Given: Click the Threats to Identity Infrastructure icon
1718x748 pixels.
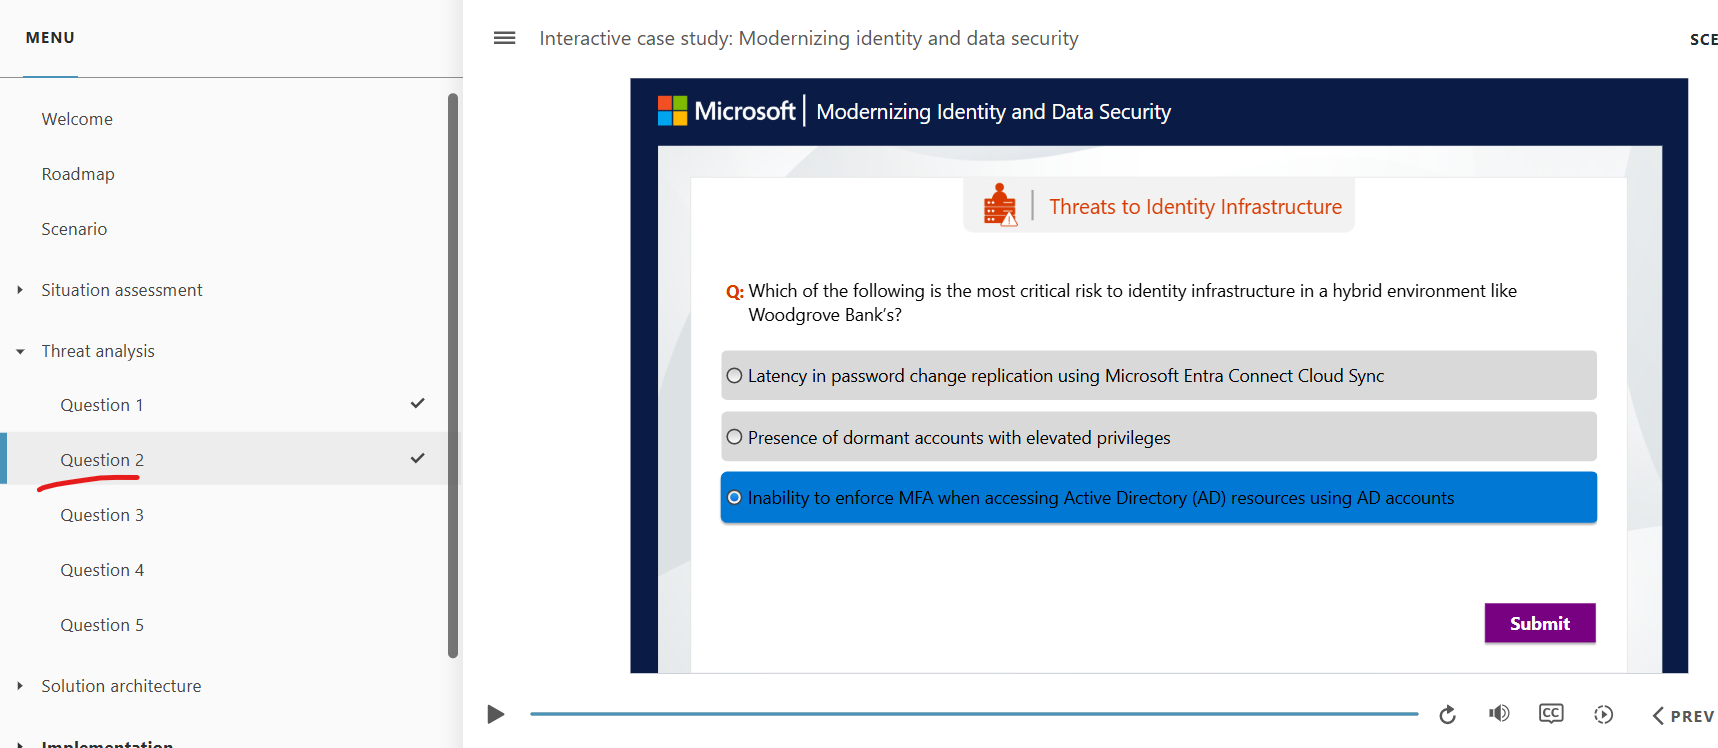Looking at the screenshot, I should point(1000,205).
